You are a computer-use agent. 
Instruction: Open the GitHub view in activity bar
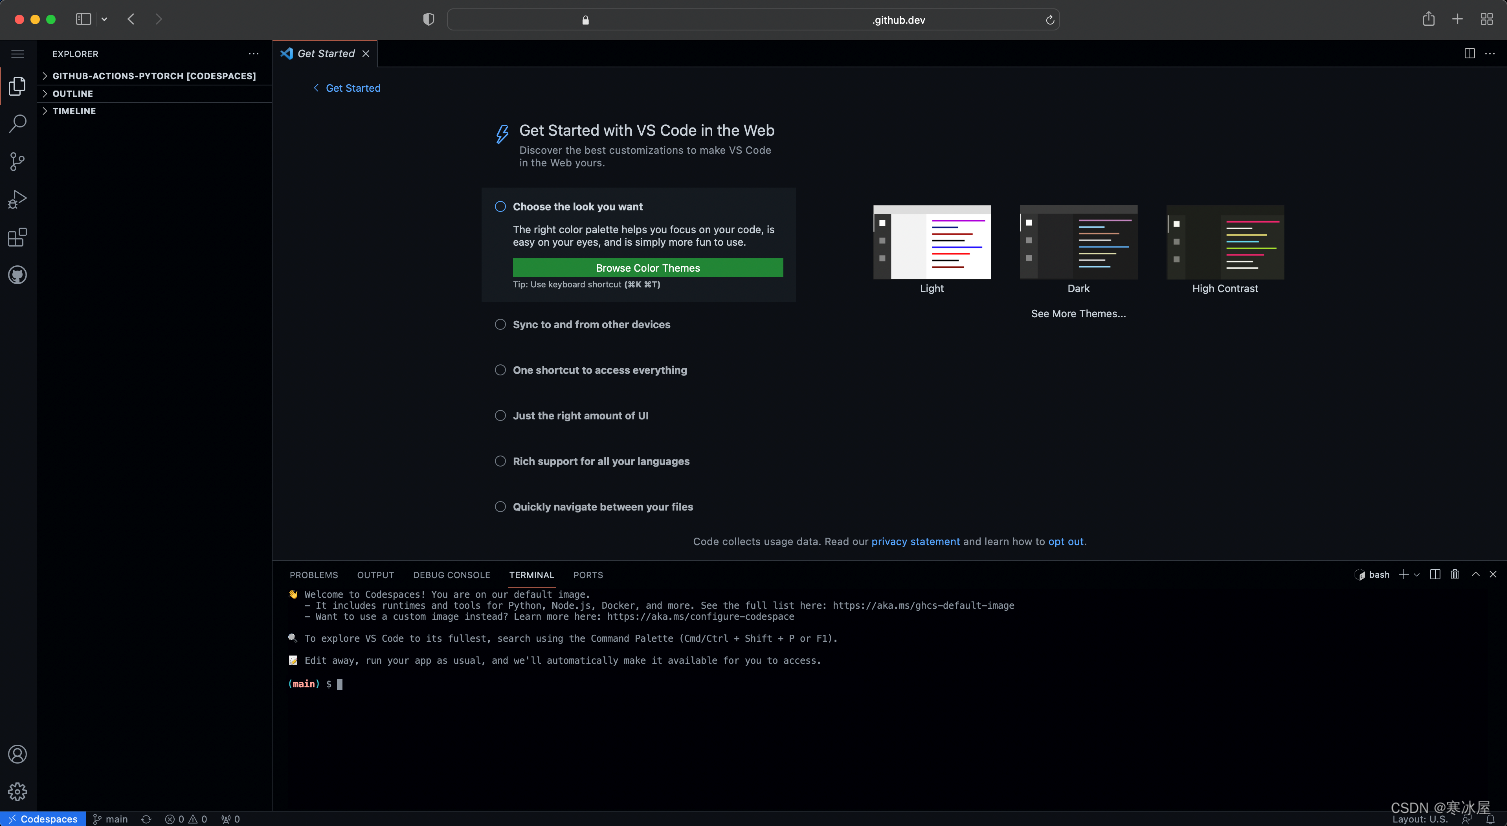(17, 275)
